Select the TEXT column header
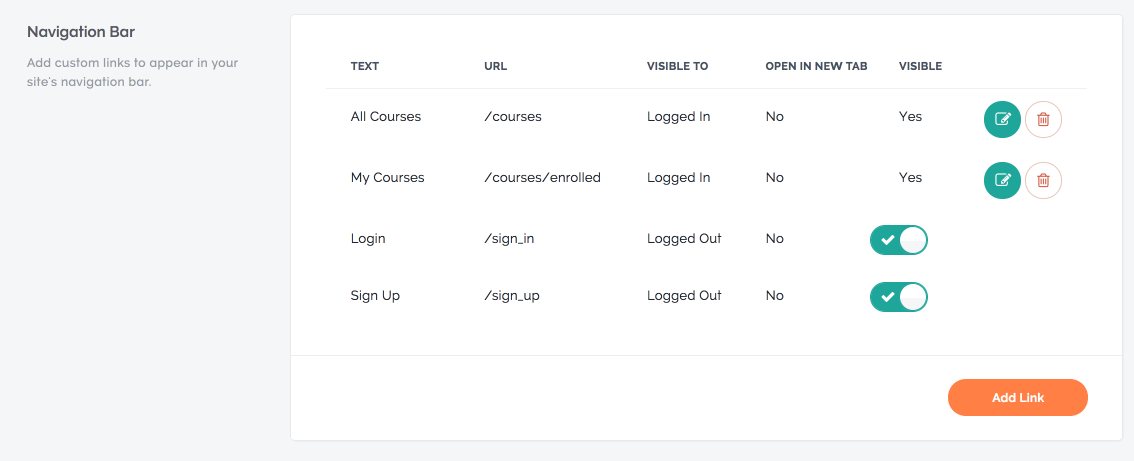This screenshot has width=1134, height=461. (364, 66)
